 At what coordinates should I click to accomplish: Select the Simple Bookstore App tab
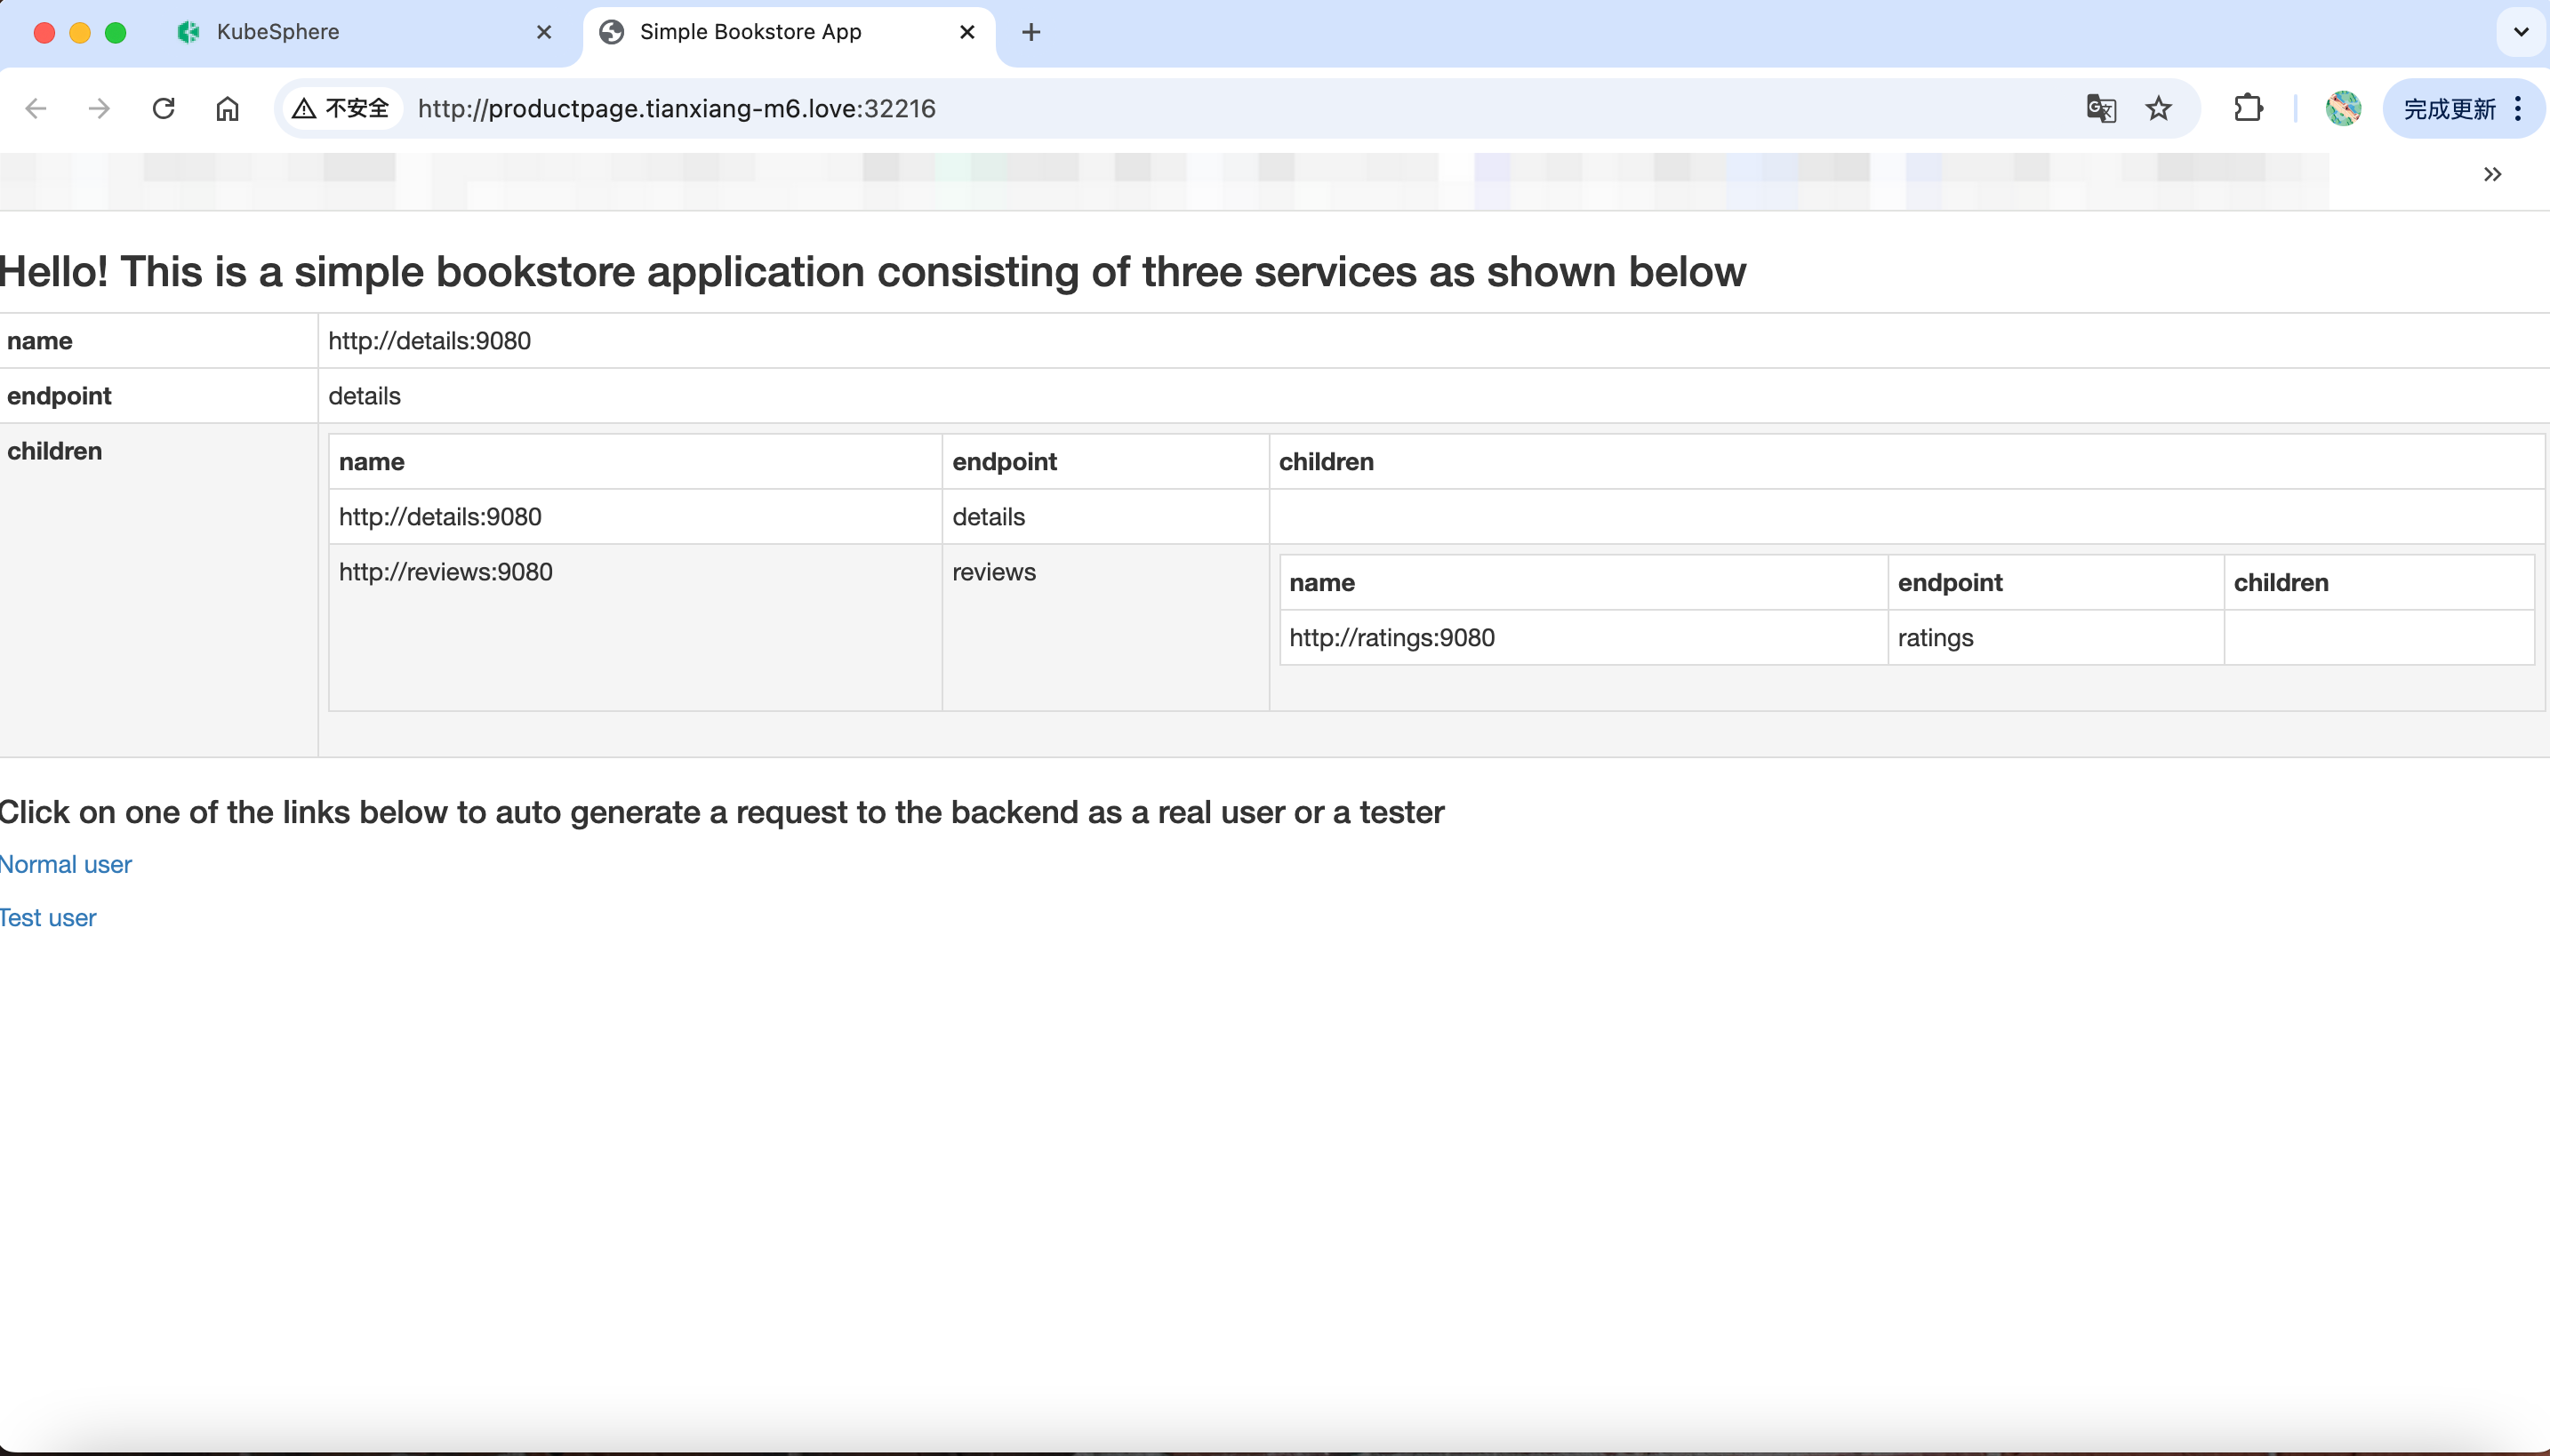tap(750, 32)
